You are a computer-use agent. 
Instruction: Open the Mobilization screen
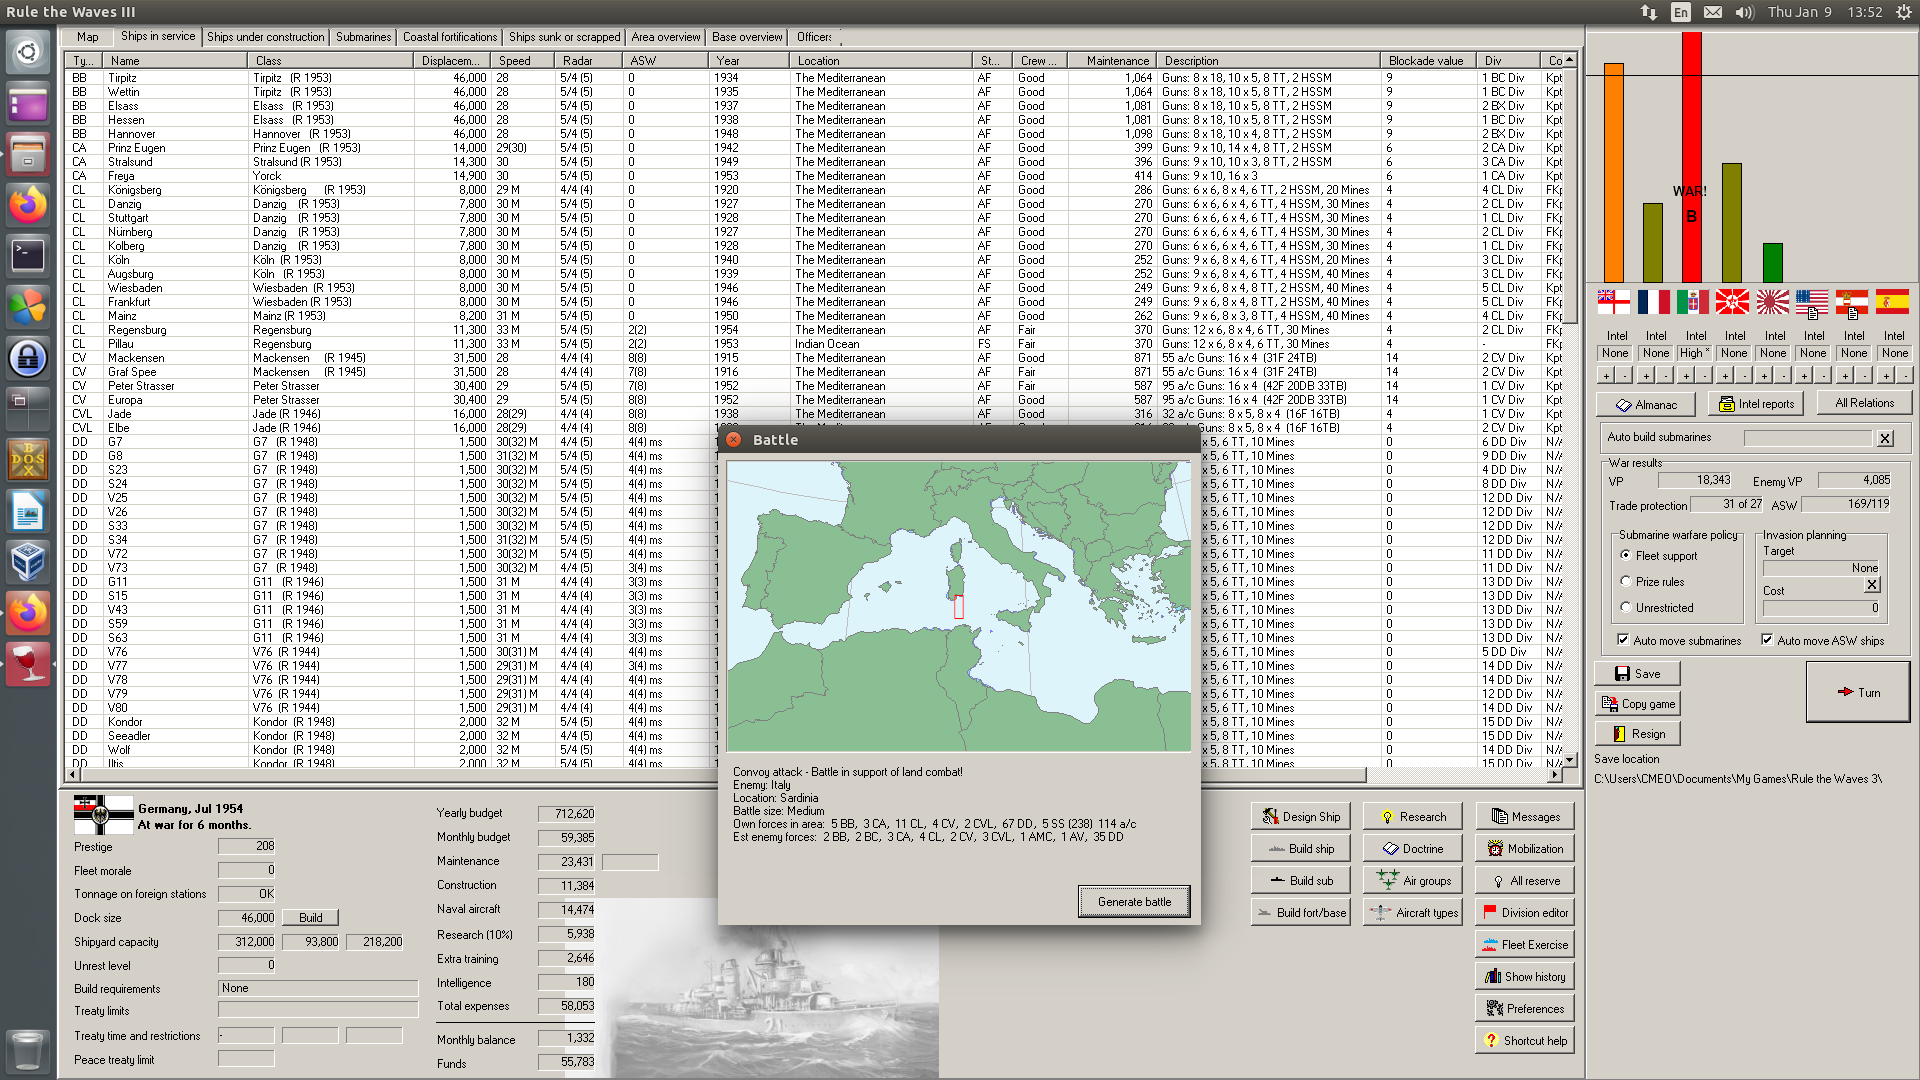pos(1525,848)
